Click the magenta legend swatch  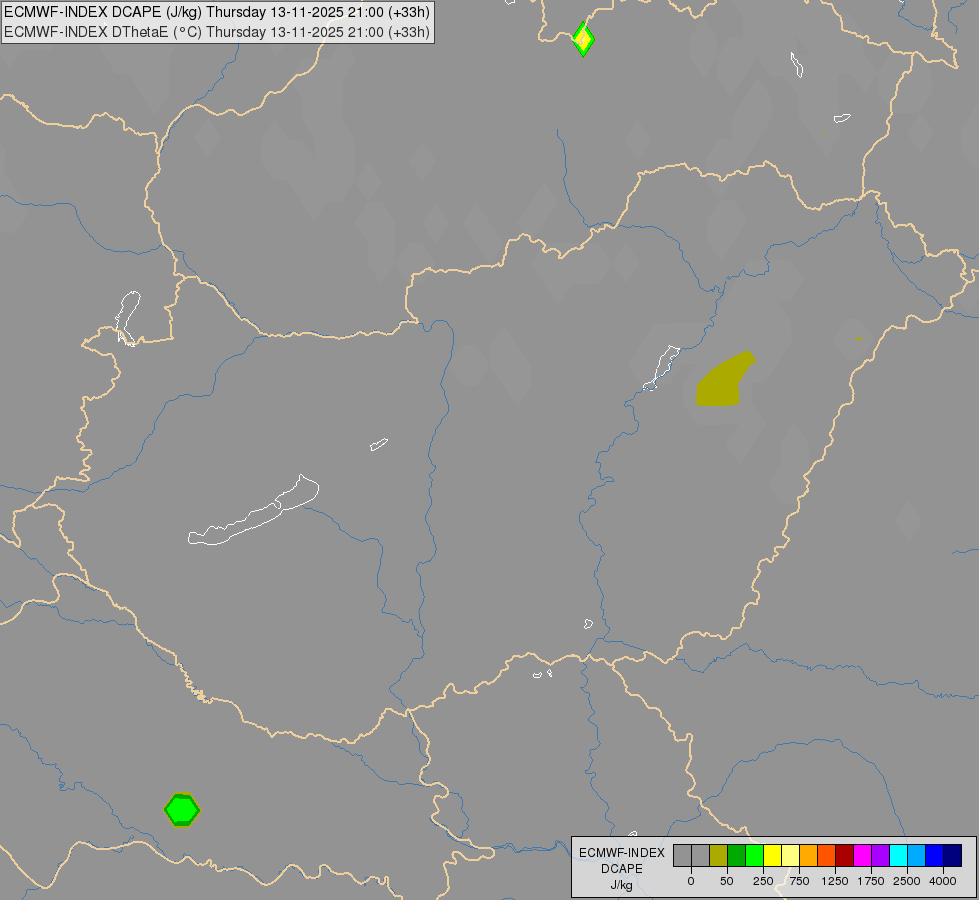[863, 855]
